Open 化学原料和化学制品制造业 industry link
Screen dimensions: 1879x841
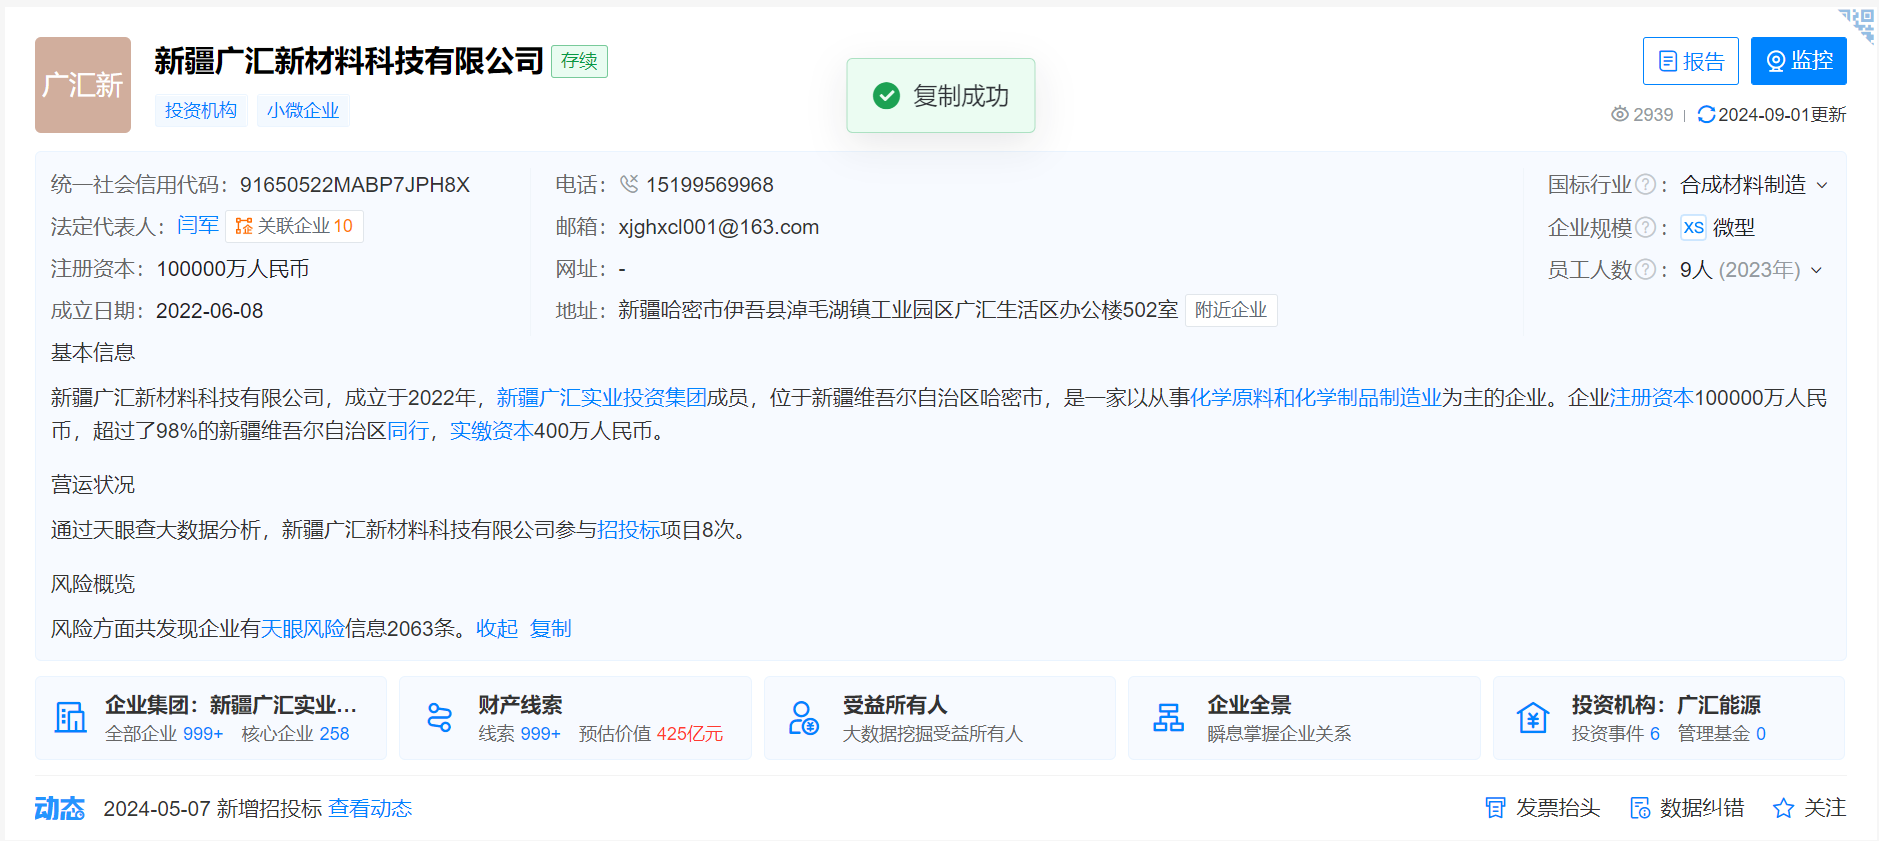(1316, 398)
